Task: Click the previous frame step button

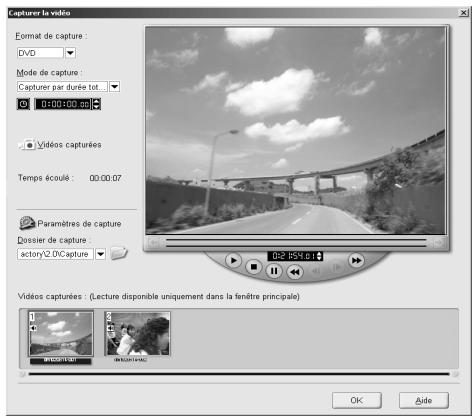Action: tap(316, 271)
